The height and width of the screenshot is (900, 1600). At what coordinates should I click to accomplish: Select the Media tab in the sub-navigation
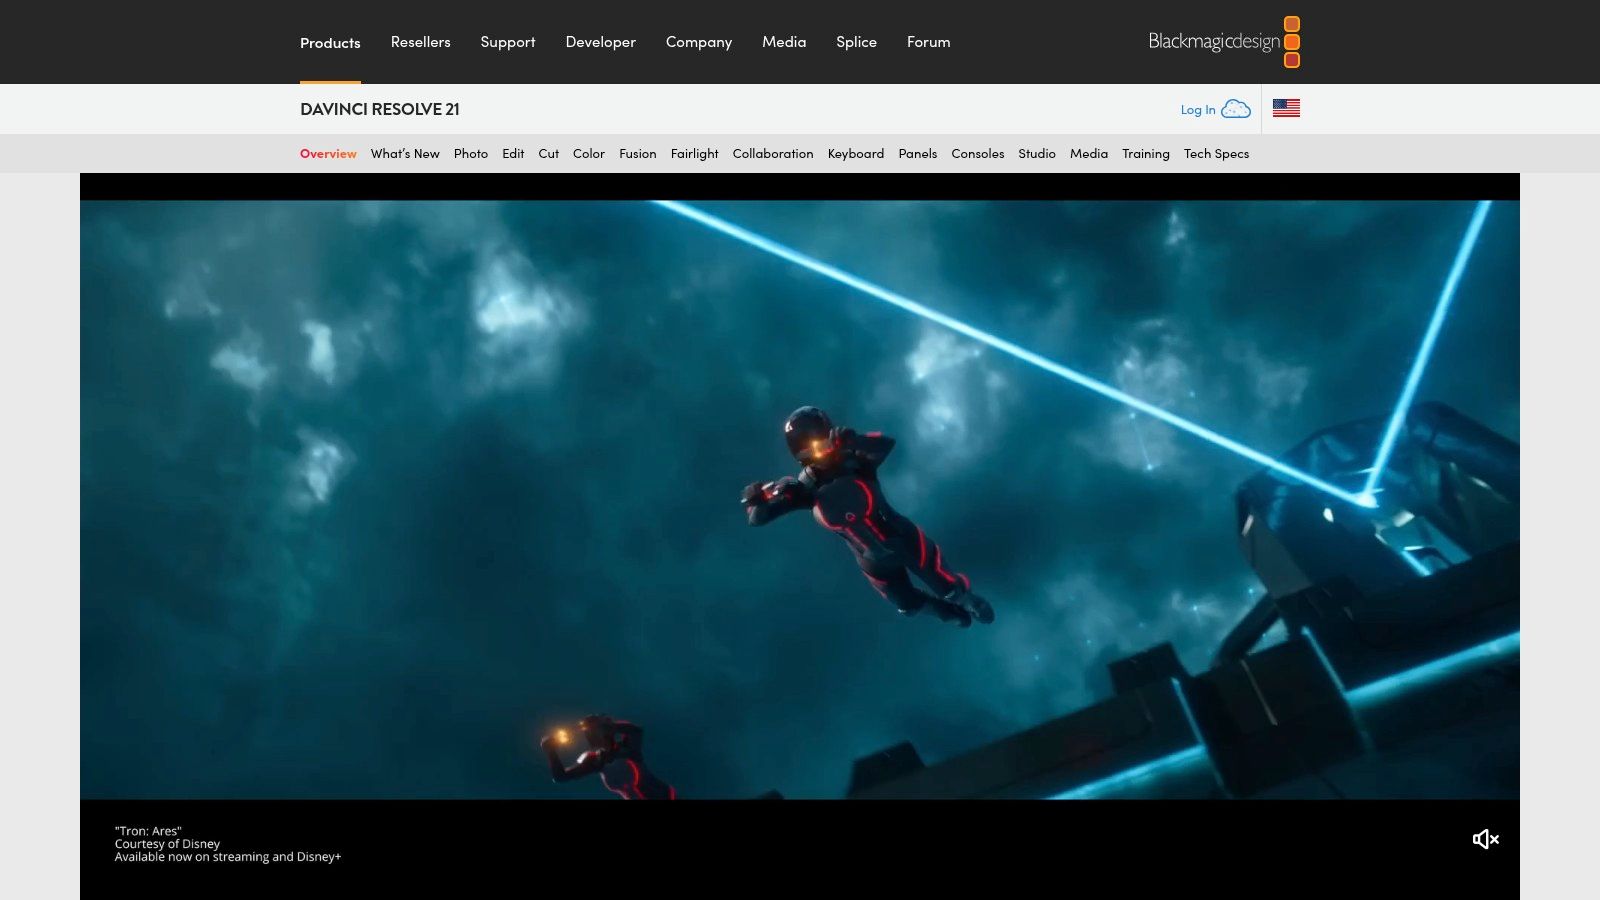pyautogui.click(x=1089, y=154)
